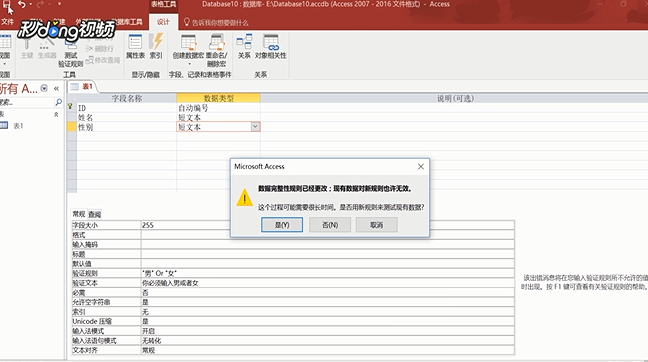Select 表1 in the navigation pane

click(18, 126)
